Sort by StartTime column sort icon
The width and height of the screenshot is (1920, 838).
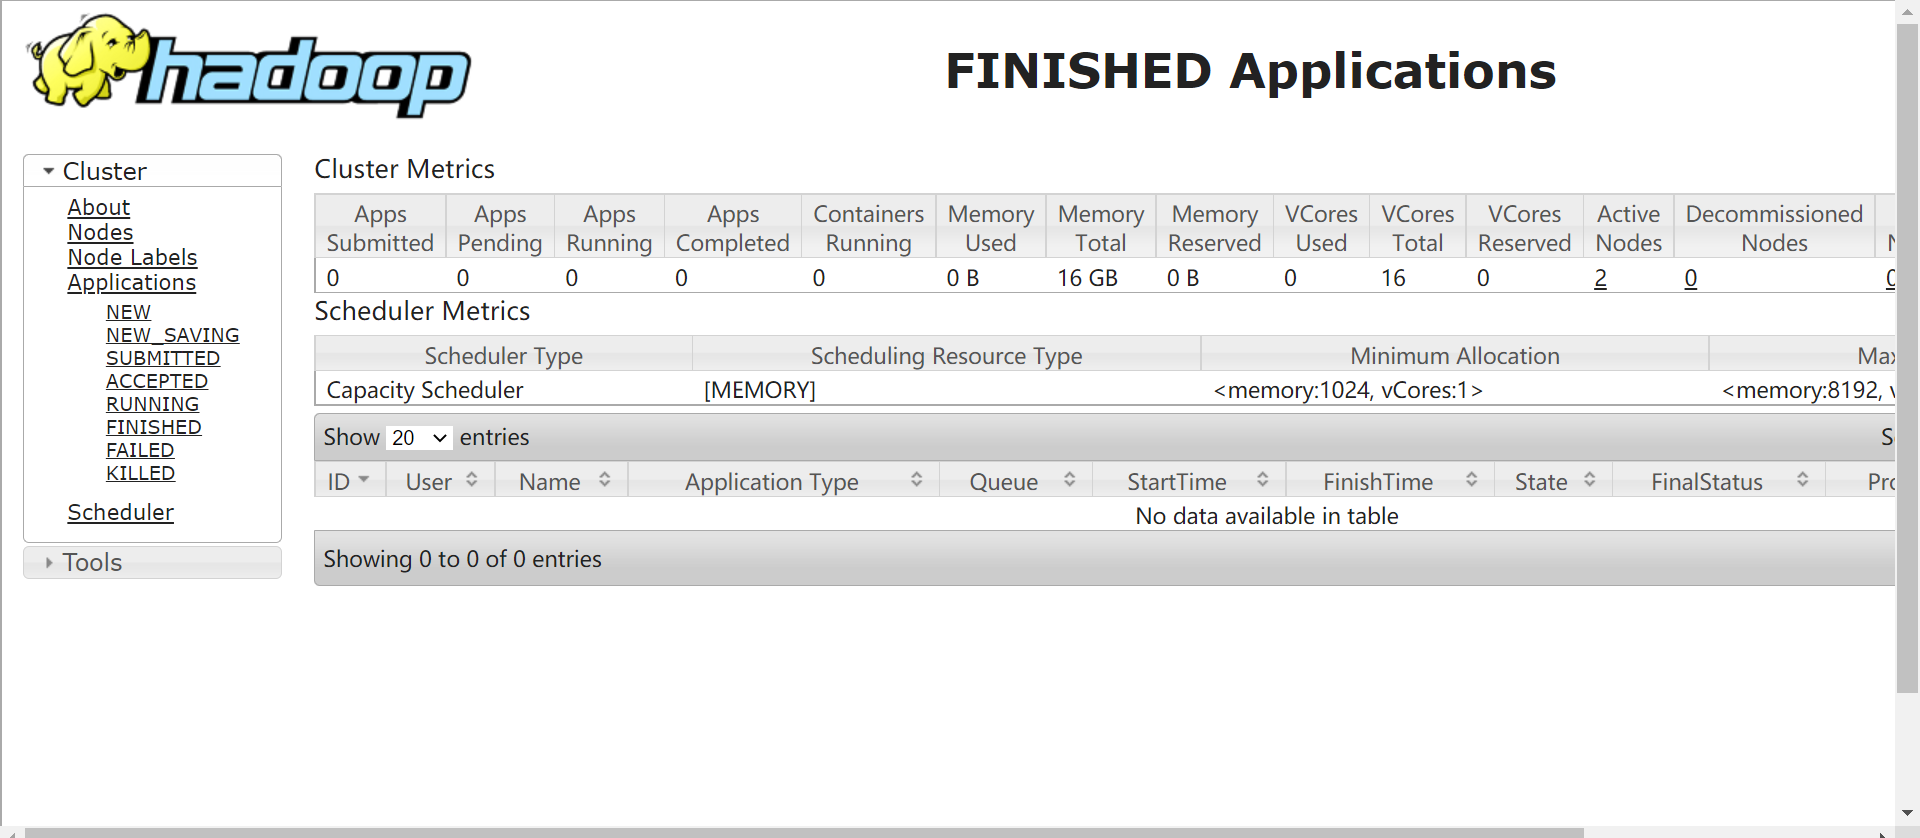(x=1263, y=480)
